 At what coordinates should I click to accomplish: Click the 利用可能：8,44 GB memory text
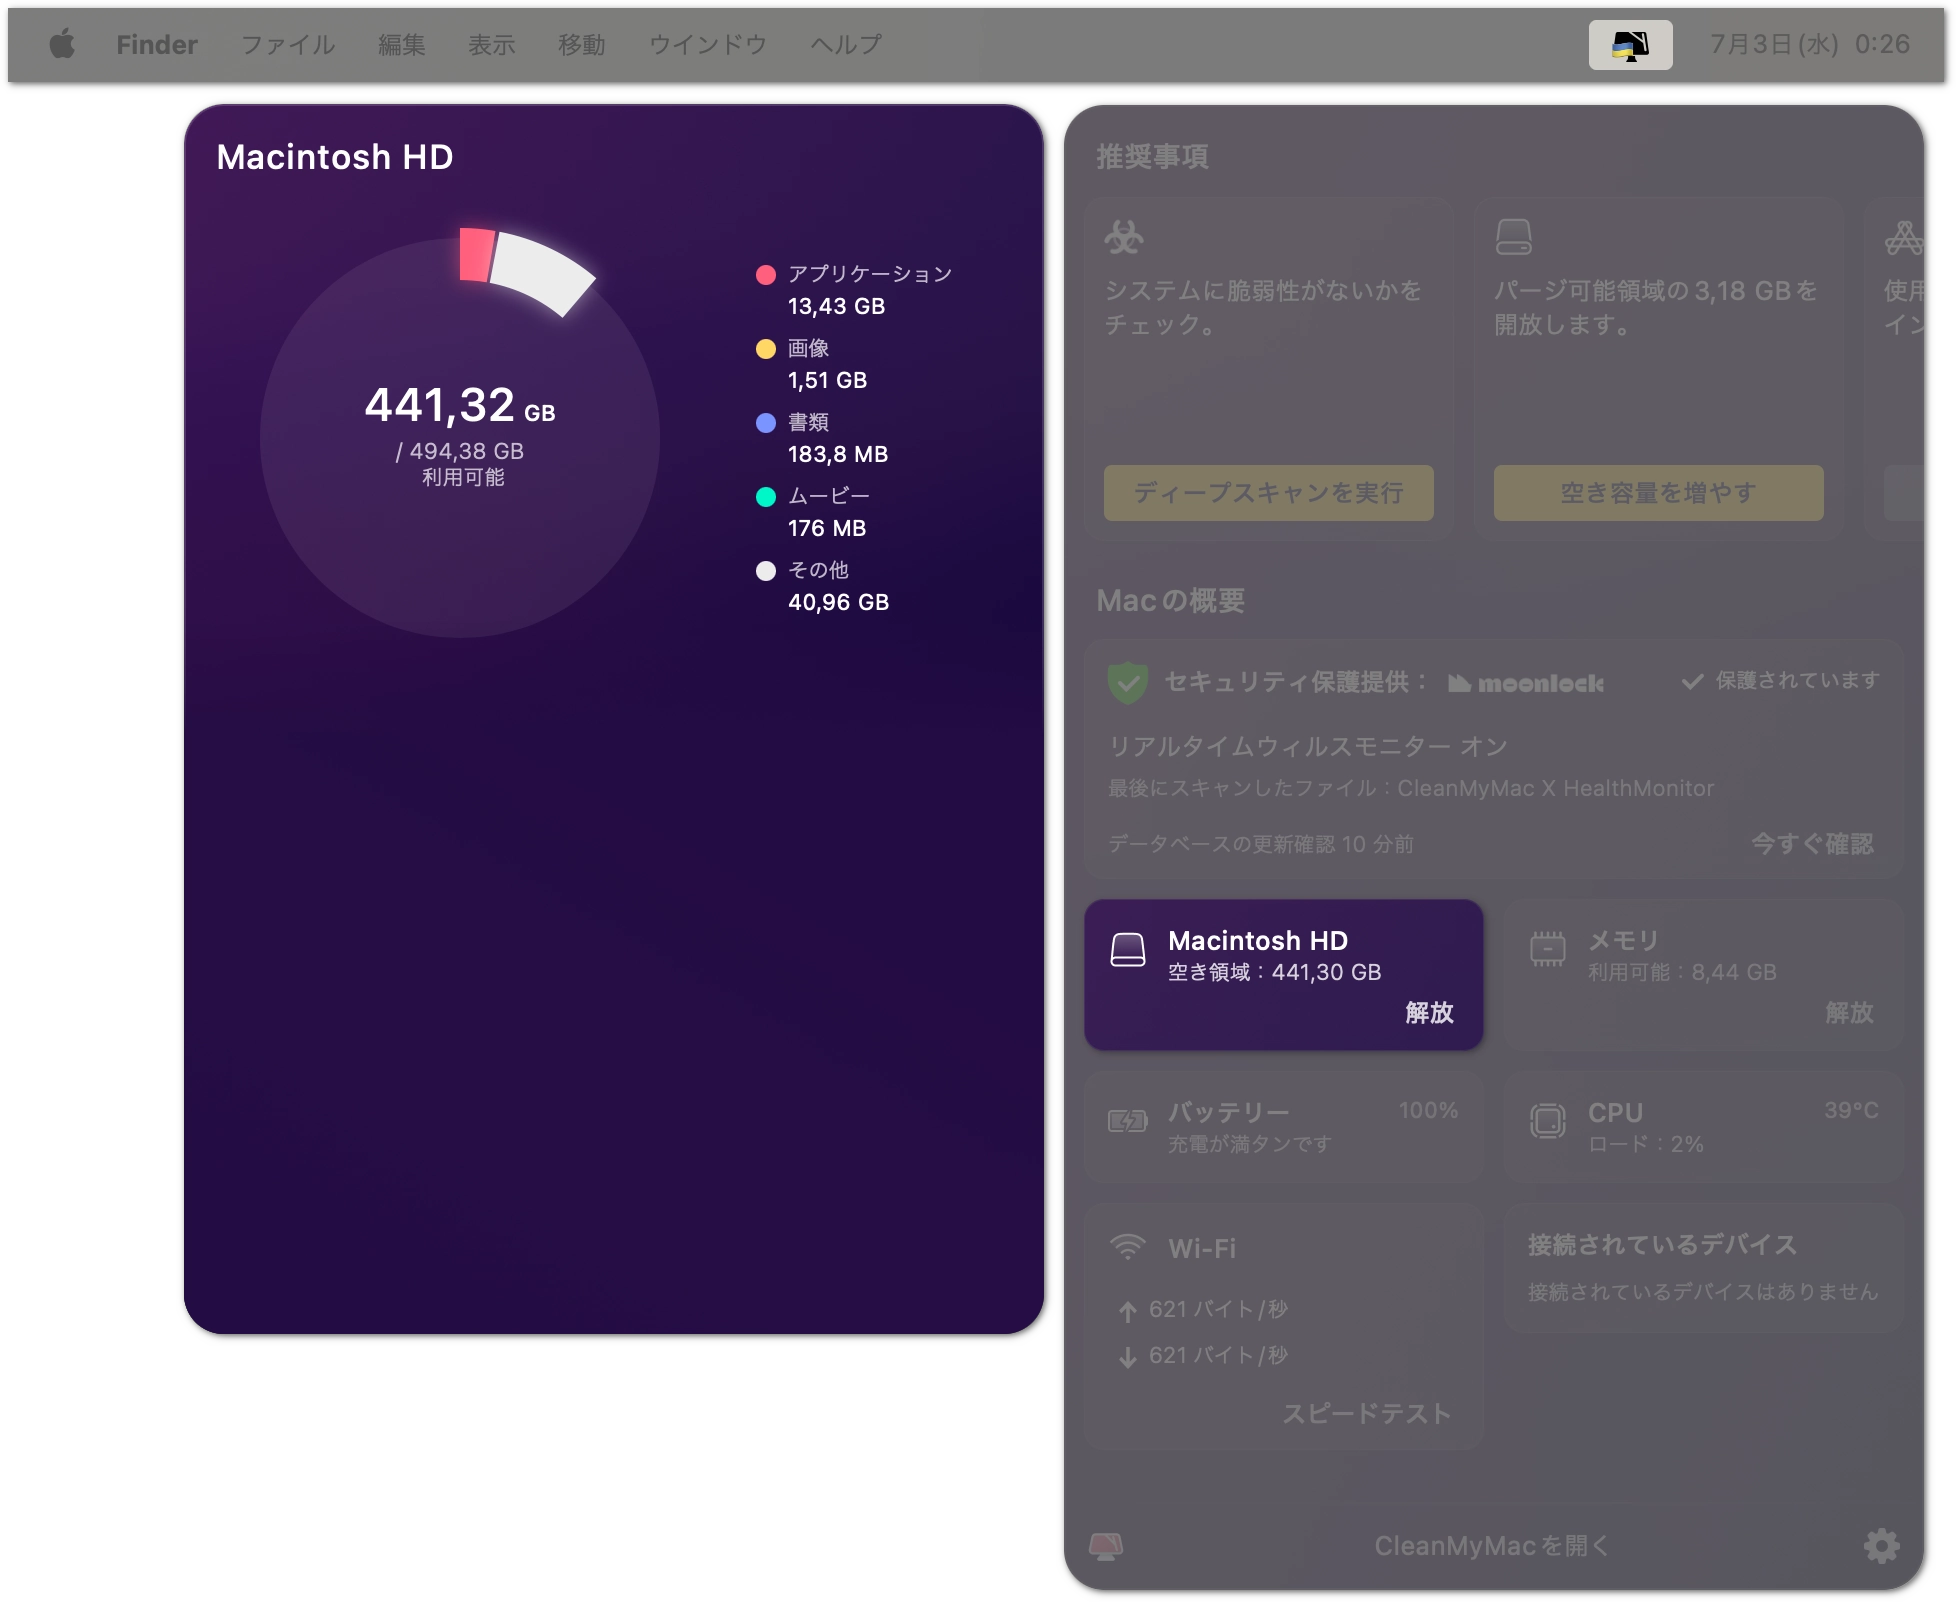1683,973
